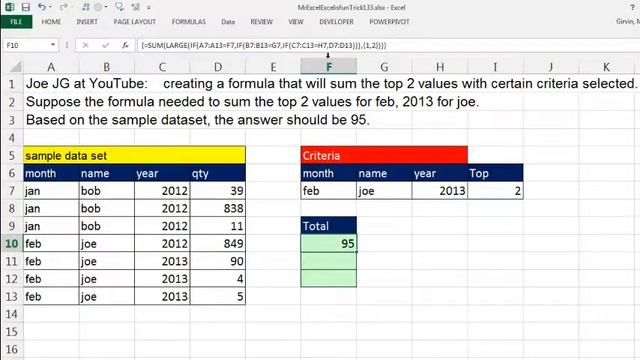Image resolution: width=640 pixels, height=360 pixels.
Task: Click the Cancel X icon in formula bar
Action: point(85,45)
